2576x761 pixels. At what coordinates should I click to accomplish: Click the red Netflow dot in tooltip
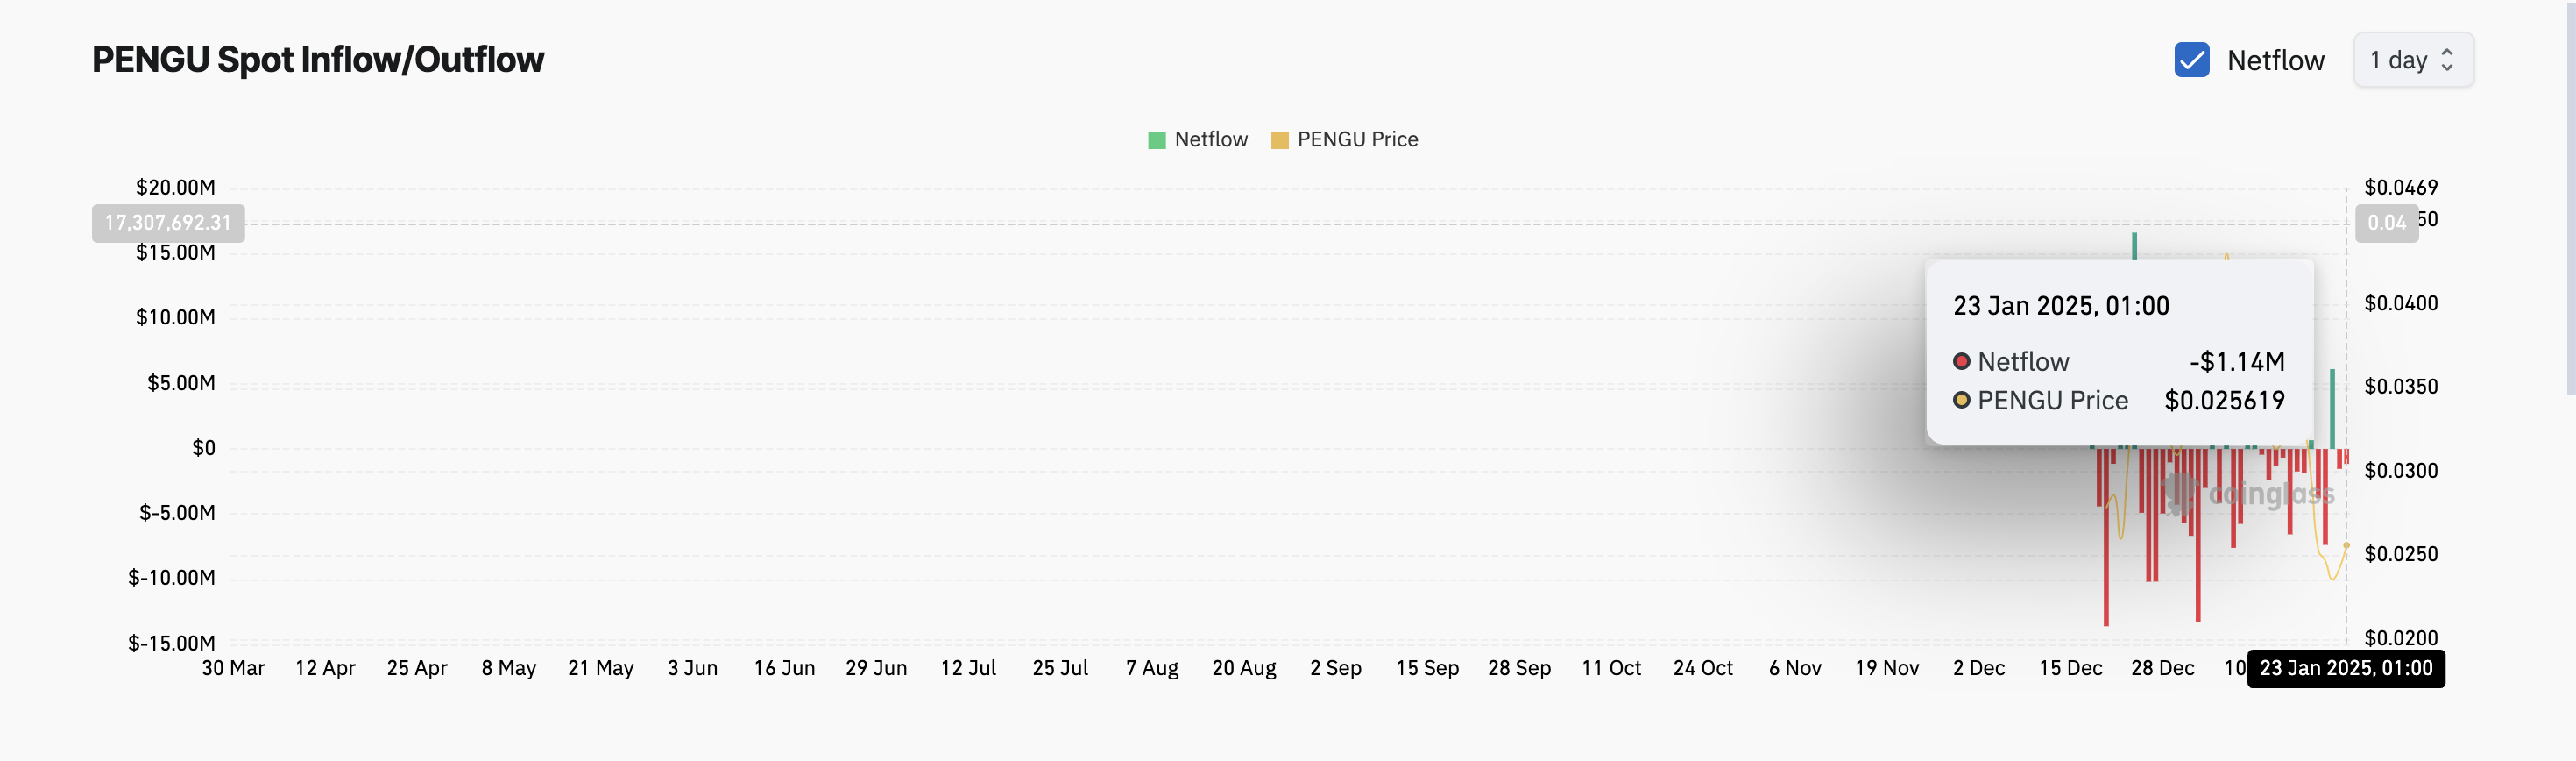pos(1961,361)
